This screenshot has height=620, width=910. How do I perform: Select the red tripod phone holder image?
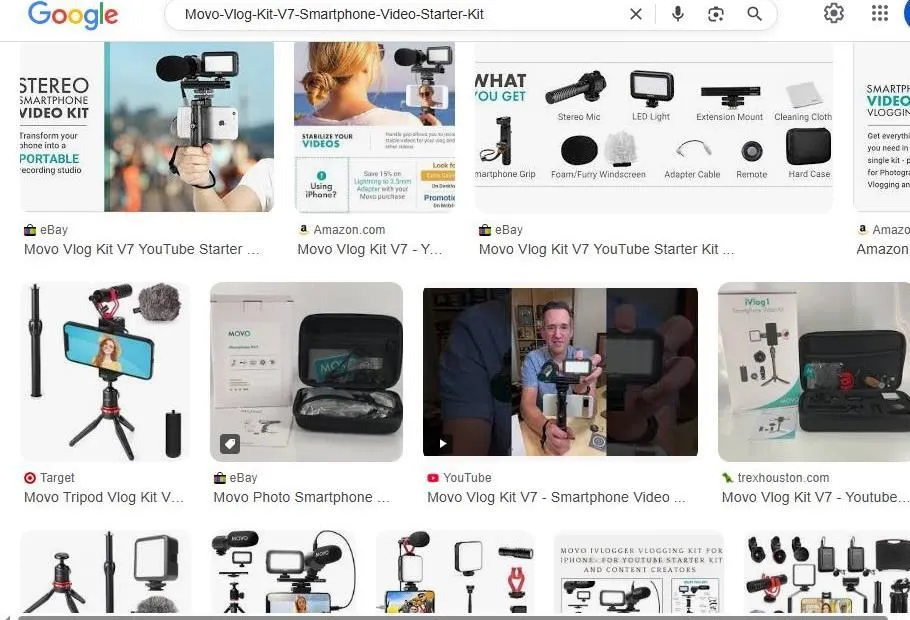pos(105,372)
